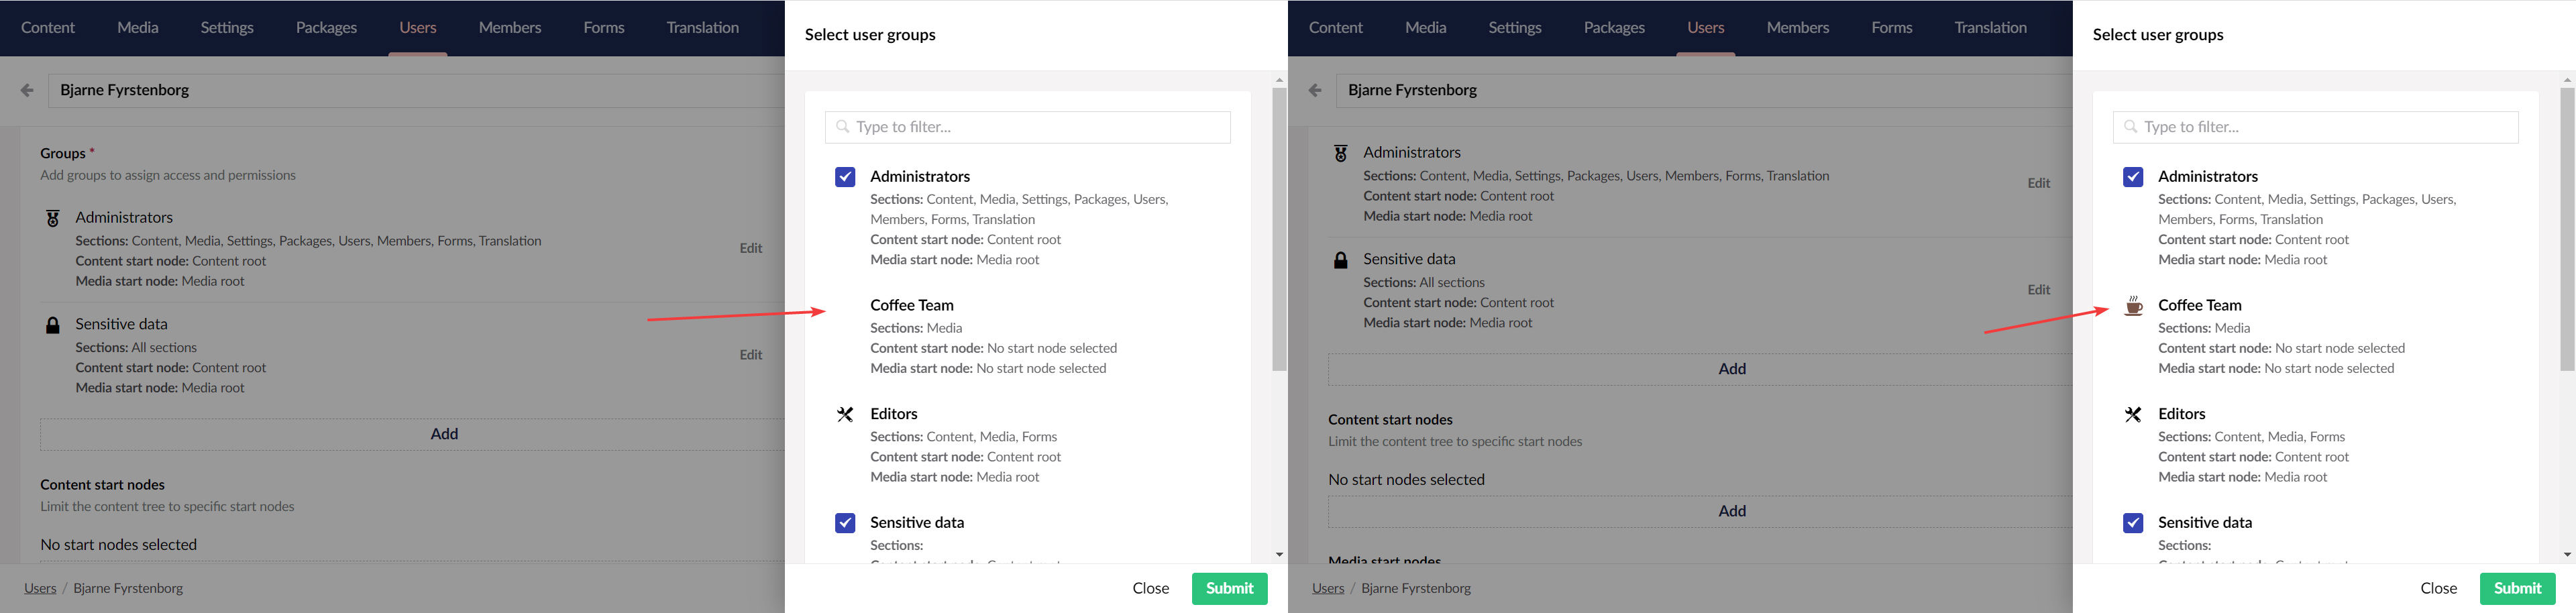Click Edit for Administrators in right user page
The width and height of the screenshot is (2576, 613).
(2039, 184)
